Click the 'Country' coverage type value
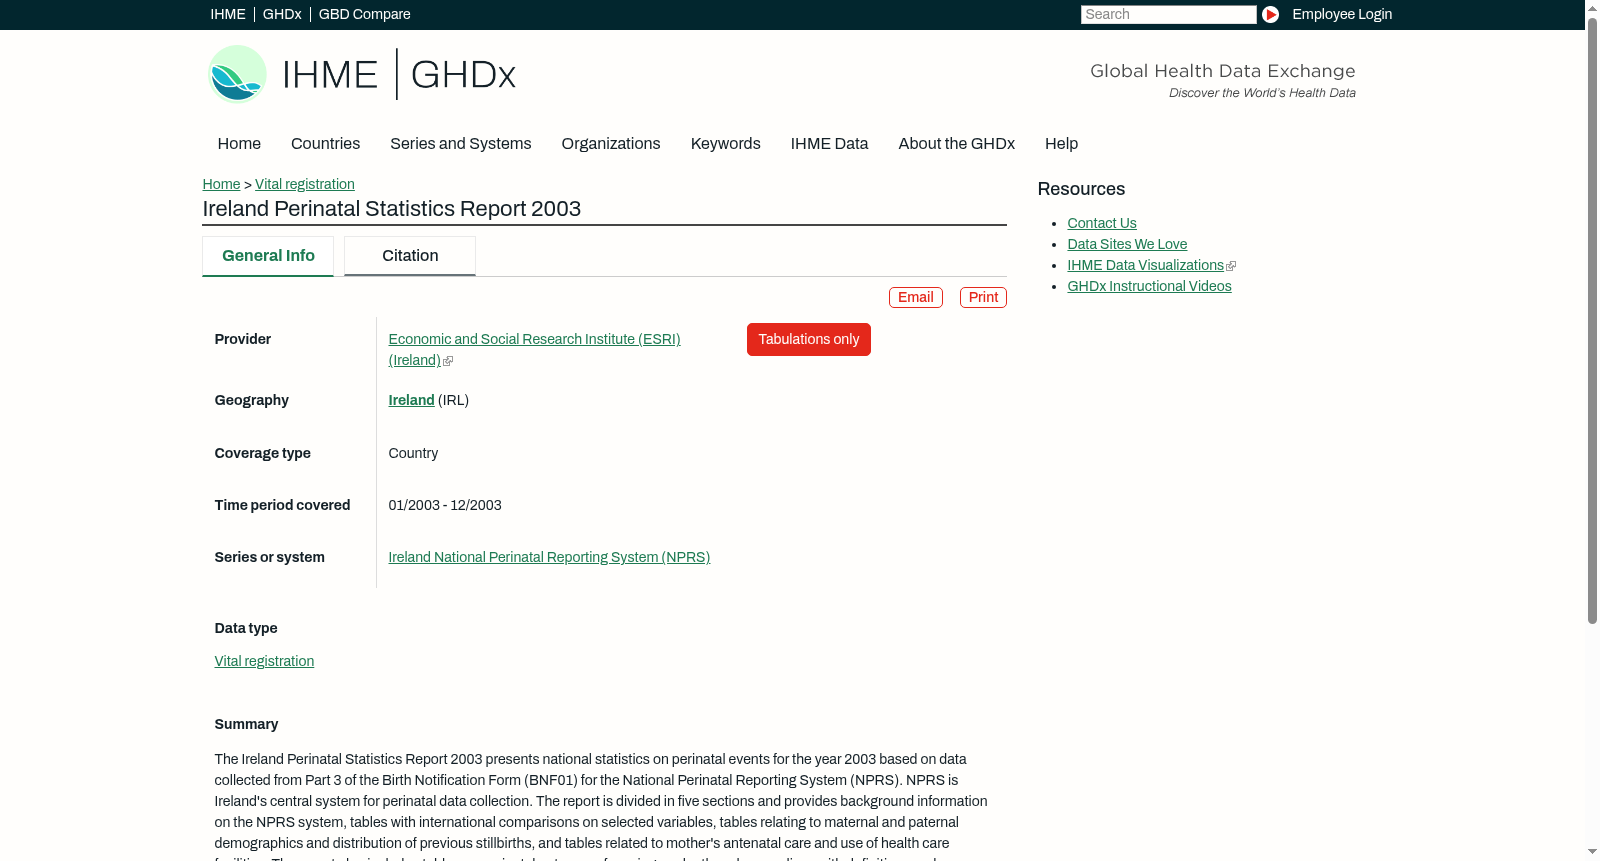Image resolution: width=1600 pixels, height=861 pixels. (413, 453)
